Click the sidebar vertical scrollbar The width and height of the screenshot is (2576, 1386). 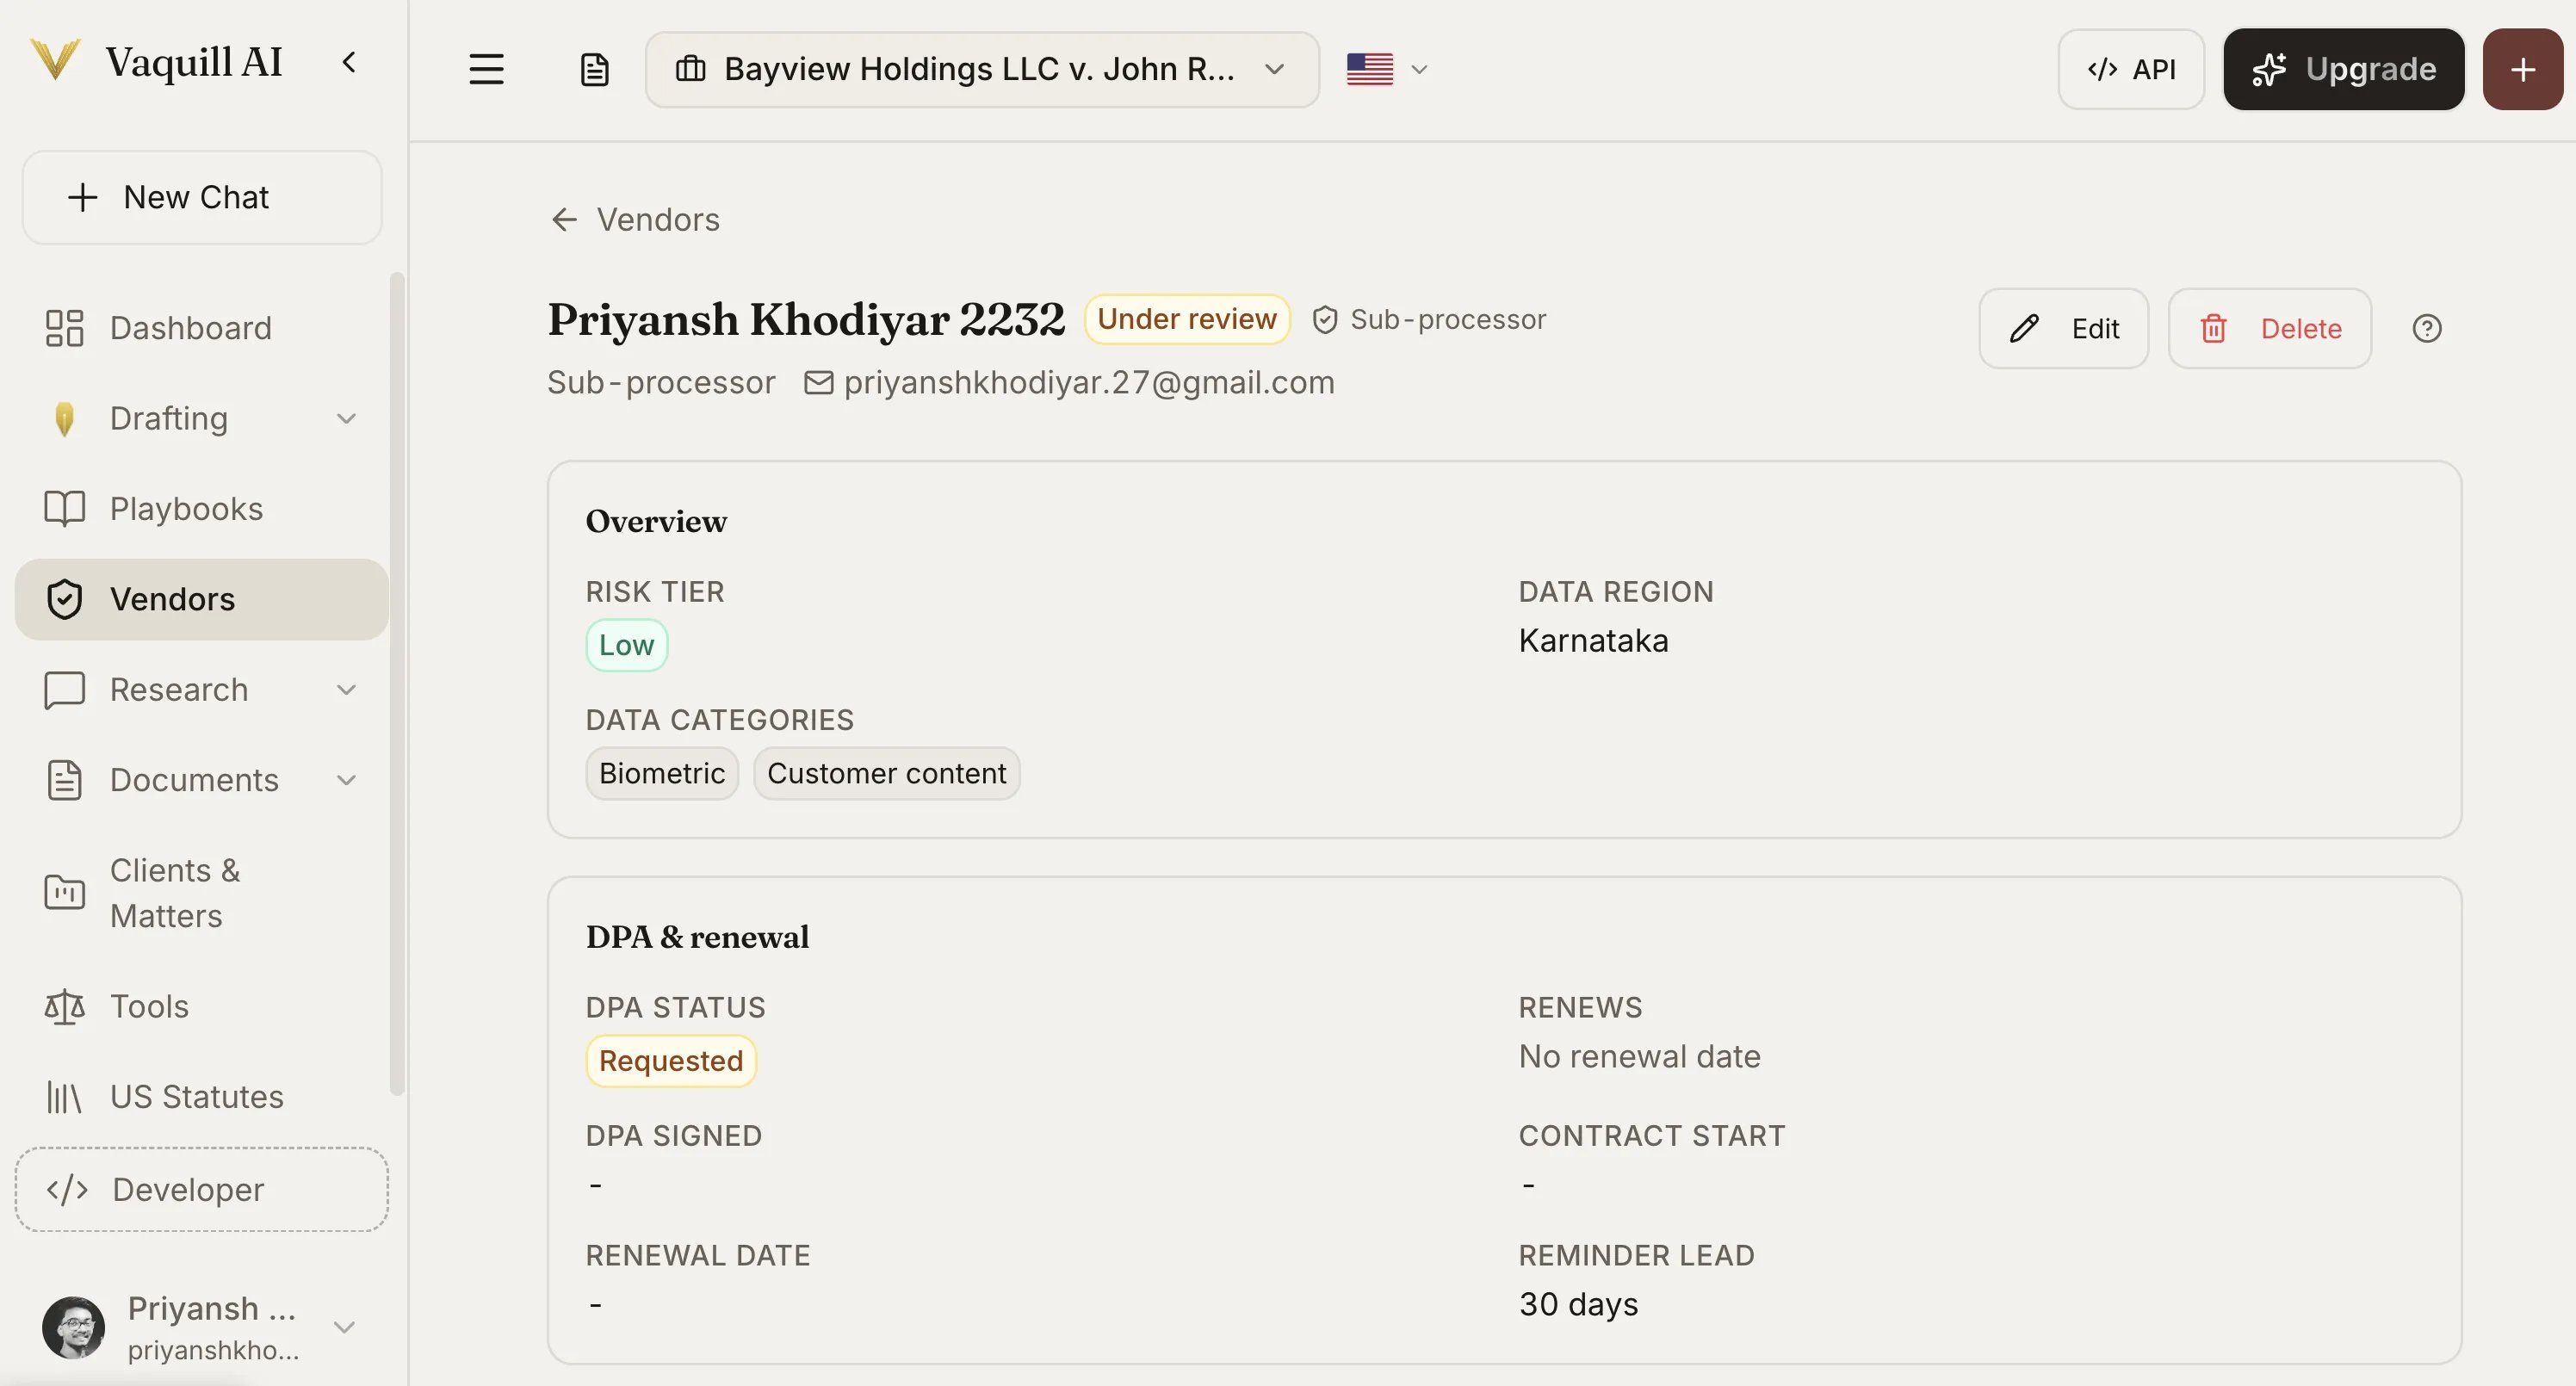click(x=397, y=684)
